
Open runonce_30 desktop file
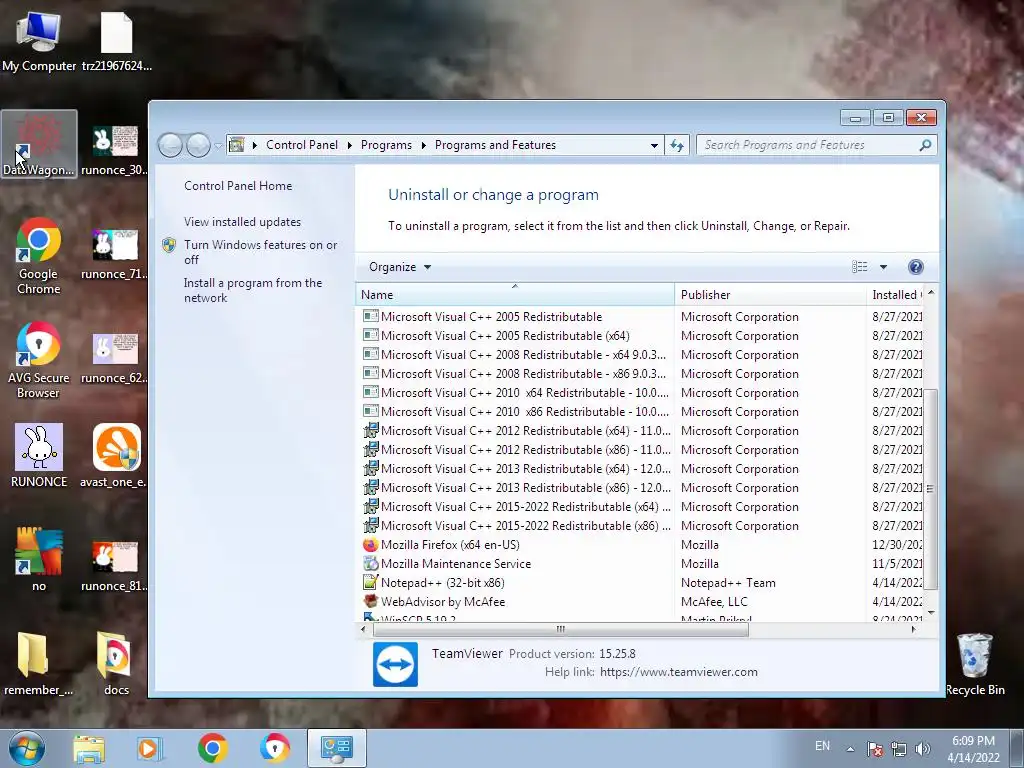click(x=116, y=150)
